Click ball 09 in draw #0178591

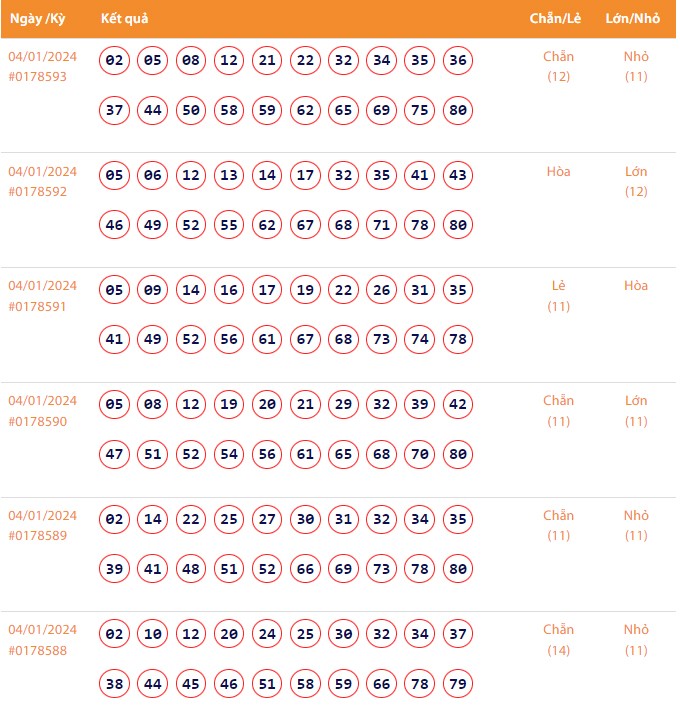153,291
